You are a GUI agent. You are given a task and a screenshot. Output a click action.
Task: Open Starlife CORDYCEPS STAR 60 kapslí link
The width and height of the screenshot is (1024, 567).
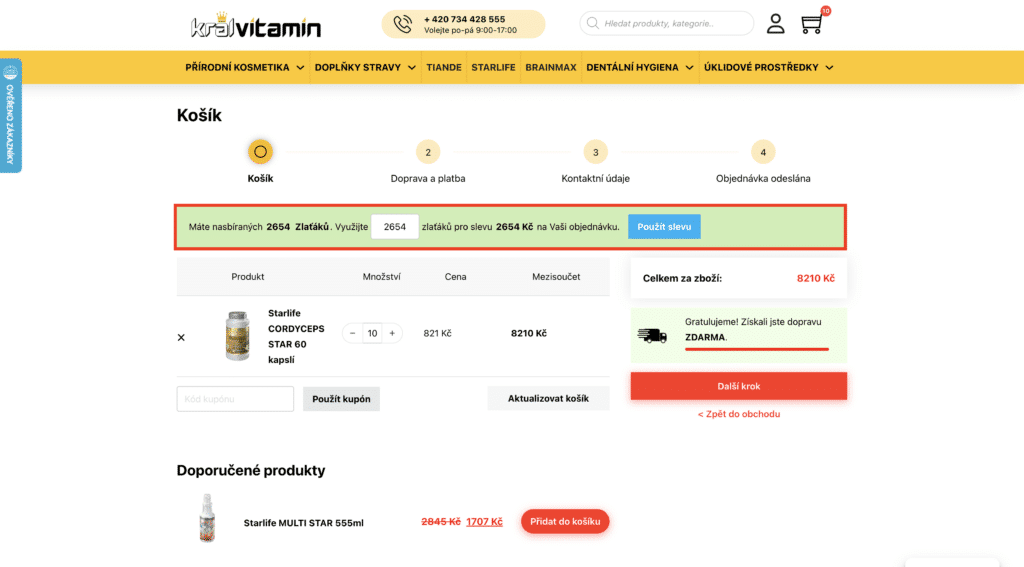(296, 336)
